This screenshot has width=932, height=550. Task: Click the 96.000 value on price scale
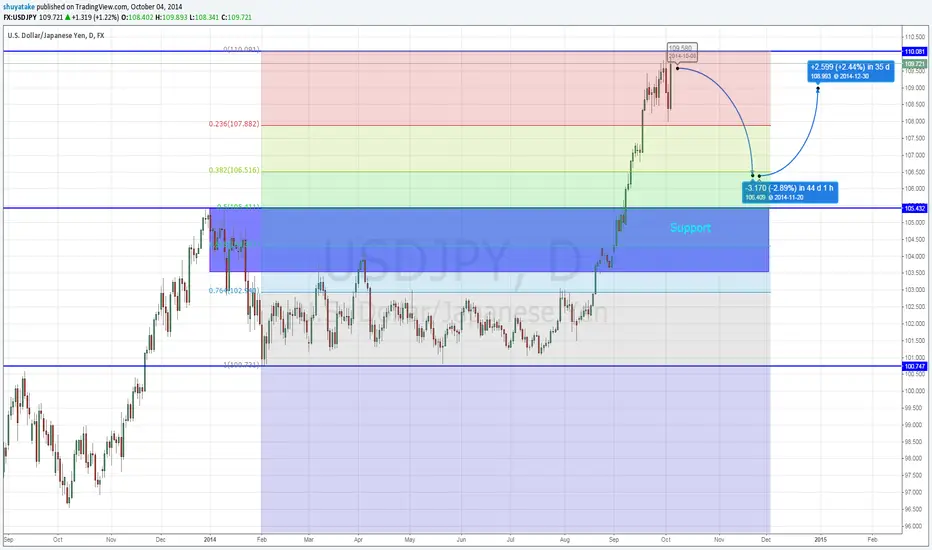point(914,526)
